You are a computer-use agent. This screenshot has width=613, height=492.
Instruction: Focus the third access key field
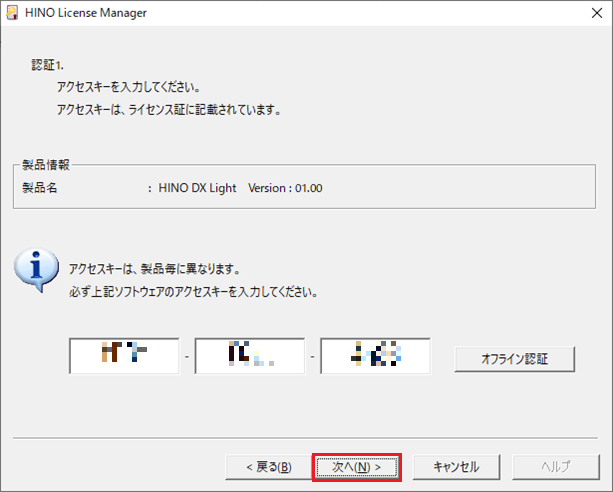pos(375,356)
